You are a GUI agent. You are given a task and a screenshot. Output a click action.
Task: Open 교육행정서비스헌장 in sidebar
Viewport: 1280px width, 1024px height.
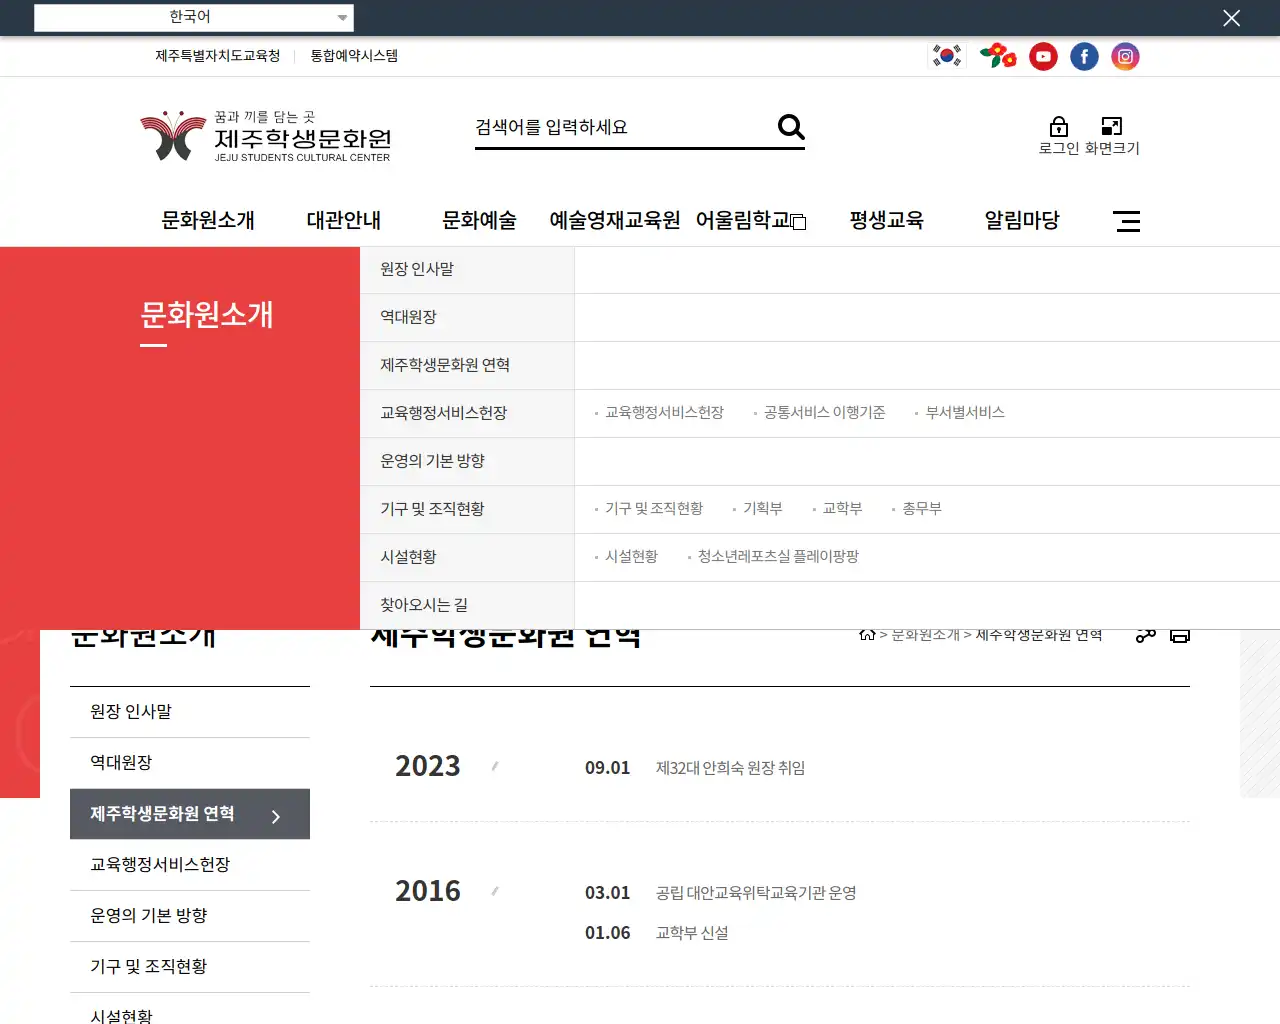coord(190,865)
